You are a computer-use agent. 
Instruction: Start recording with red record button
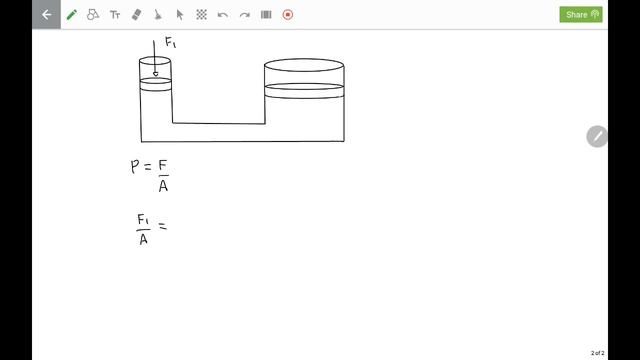coord(288,15)
